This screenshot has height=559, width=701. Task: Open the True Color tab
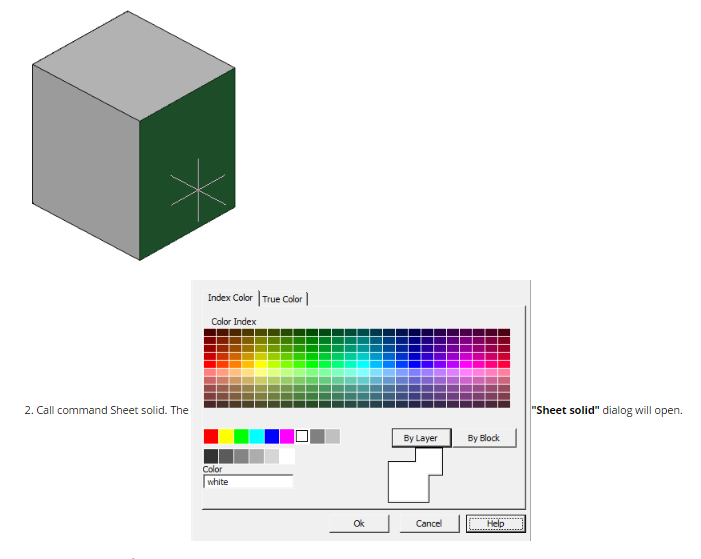(283, 299)
